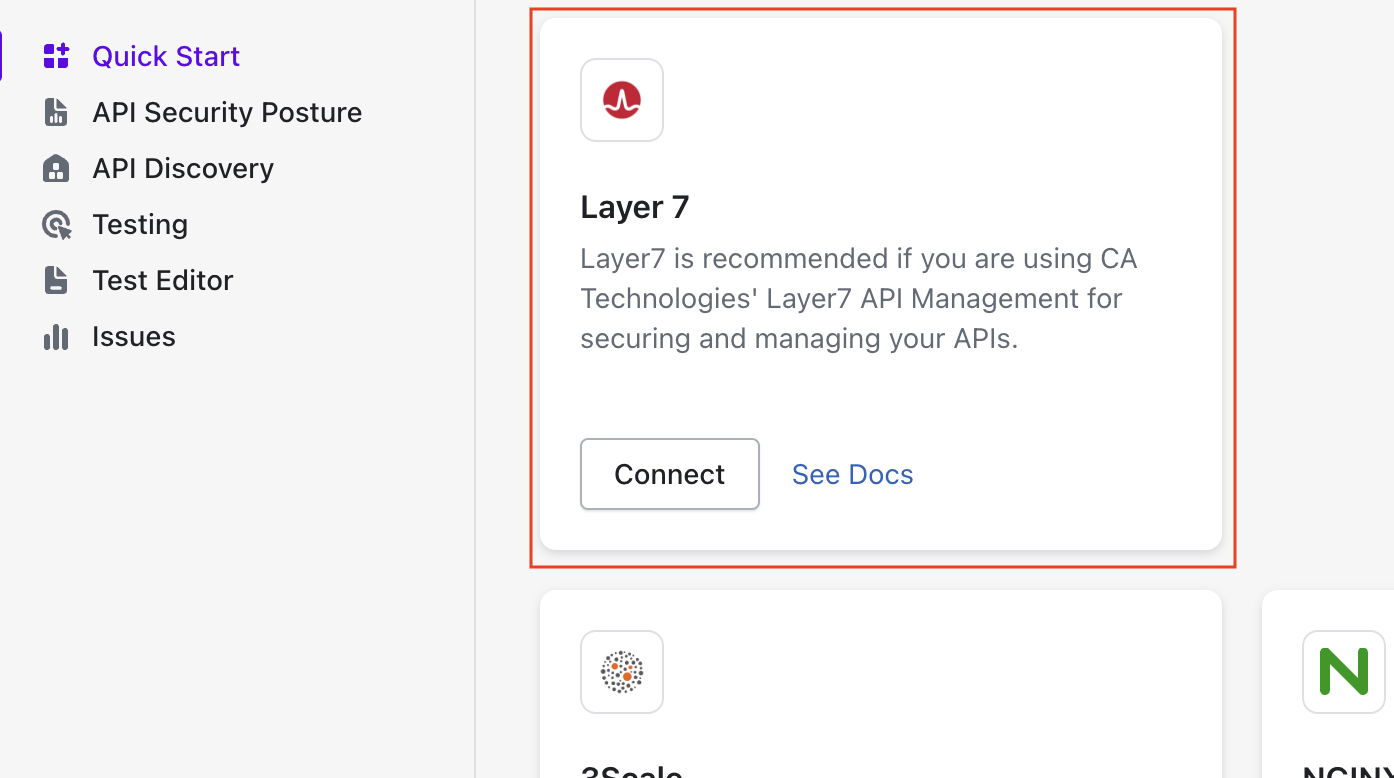Open the Issues page label
The image size is (1394, 778).
coord(134,337)
